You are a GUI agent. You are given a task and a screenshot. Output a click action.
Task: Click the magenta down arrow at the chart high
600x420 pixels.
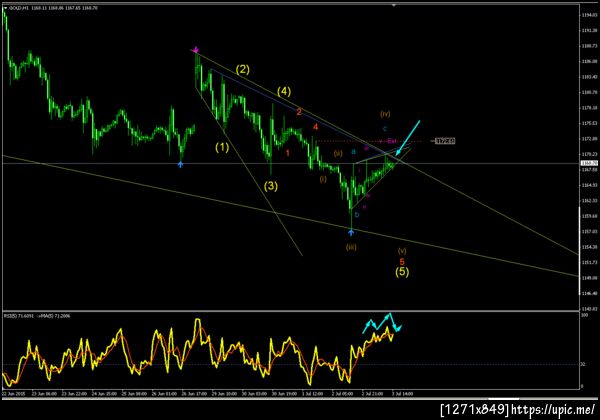(196, 50)
